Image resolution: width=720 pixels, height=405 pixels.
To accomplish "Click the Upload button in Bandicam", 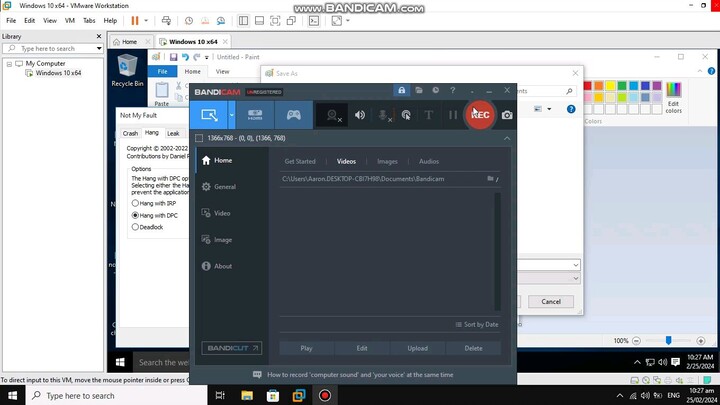I will [417, 348].
